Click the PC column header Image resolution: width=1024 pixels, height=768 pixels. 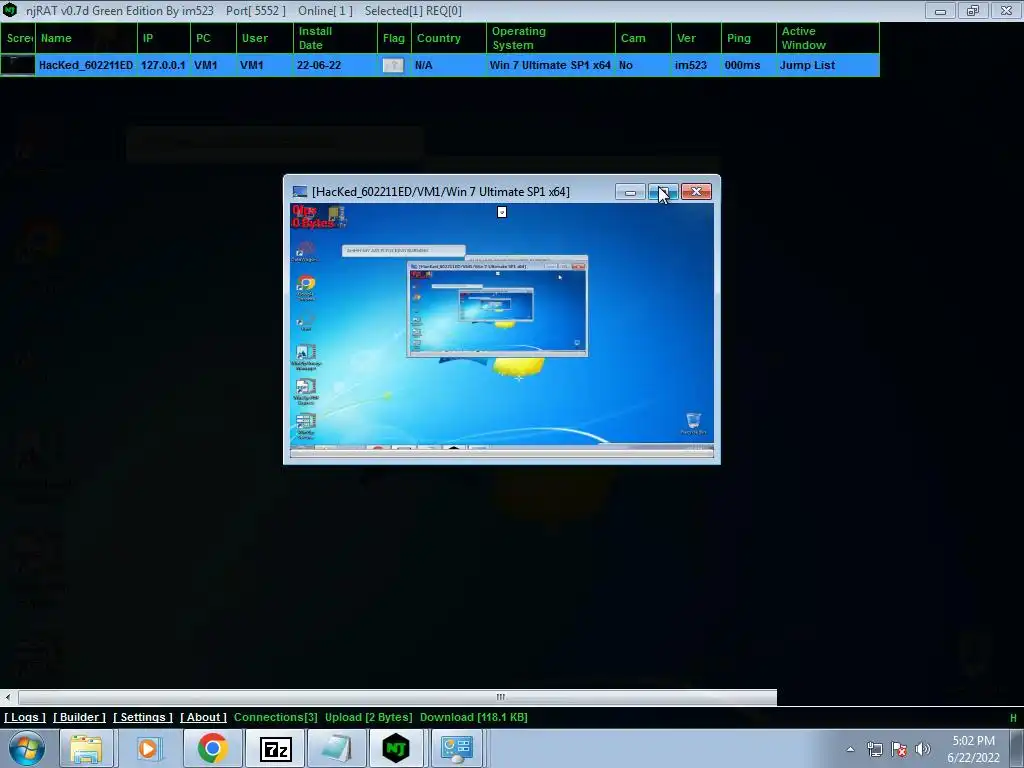click(214, 38)
